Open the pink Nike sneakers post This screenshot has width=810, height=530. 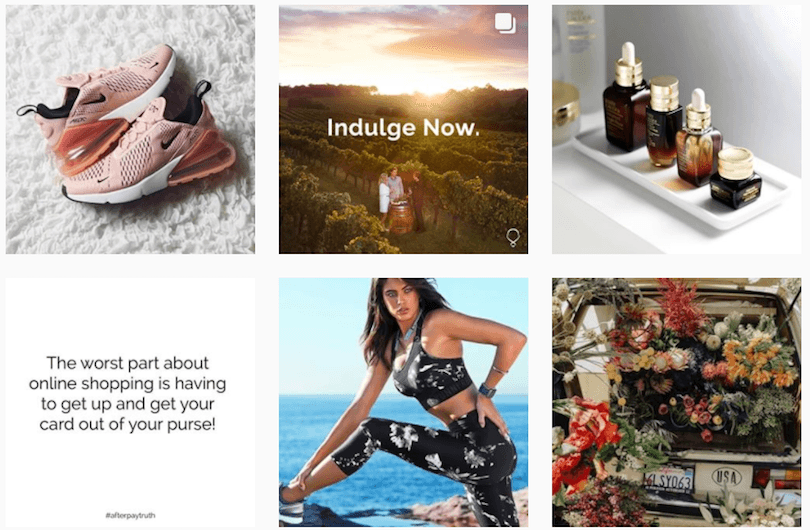[130, 130]
